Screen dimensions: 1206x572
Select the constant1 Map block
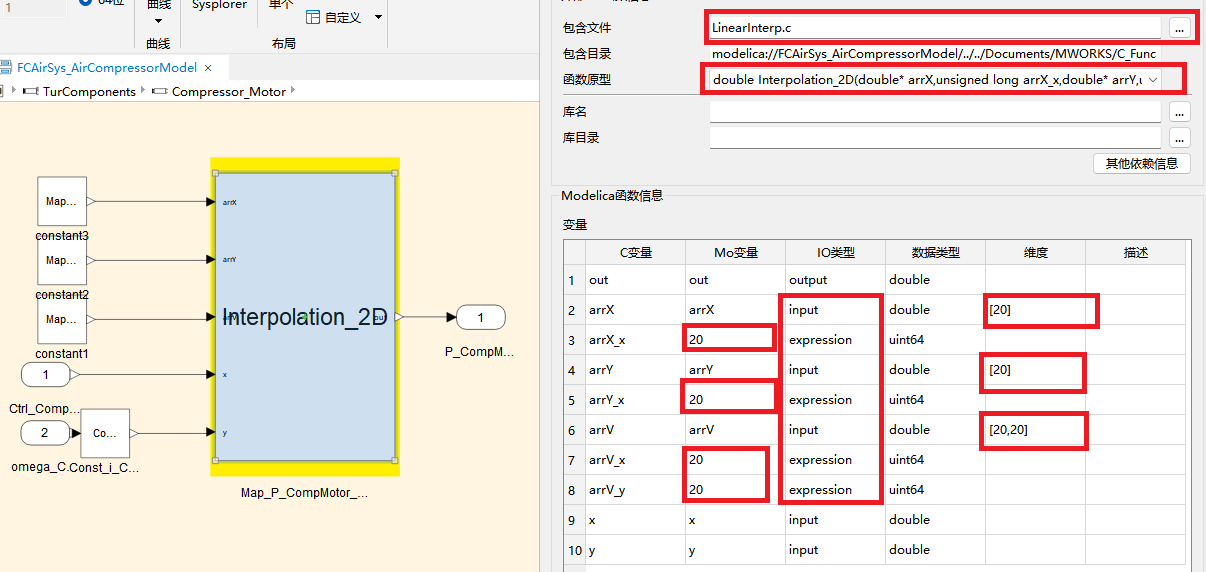point(62,319)
